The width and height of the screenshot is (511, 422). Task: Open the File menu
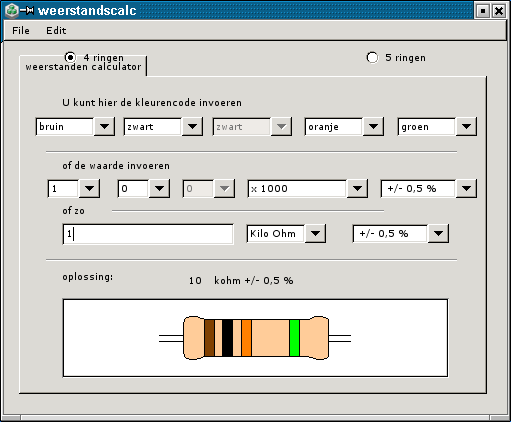click(21, 31)
